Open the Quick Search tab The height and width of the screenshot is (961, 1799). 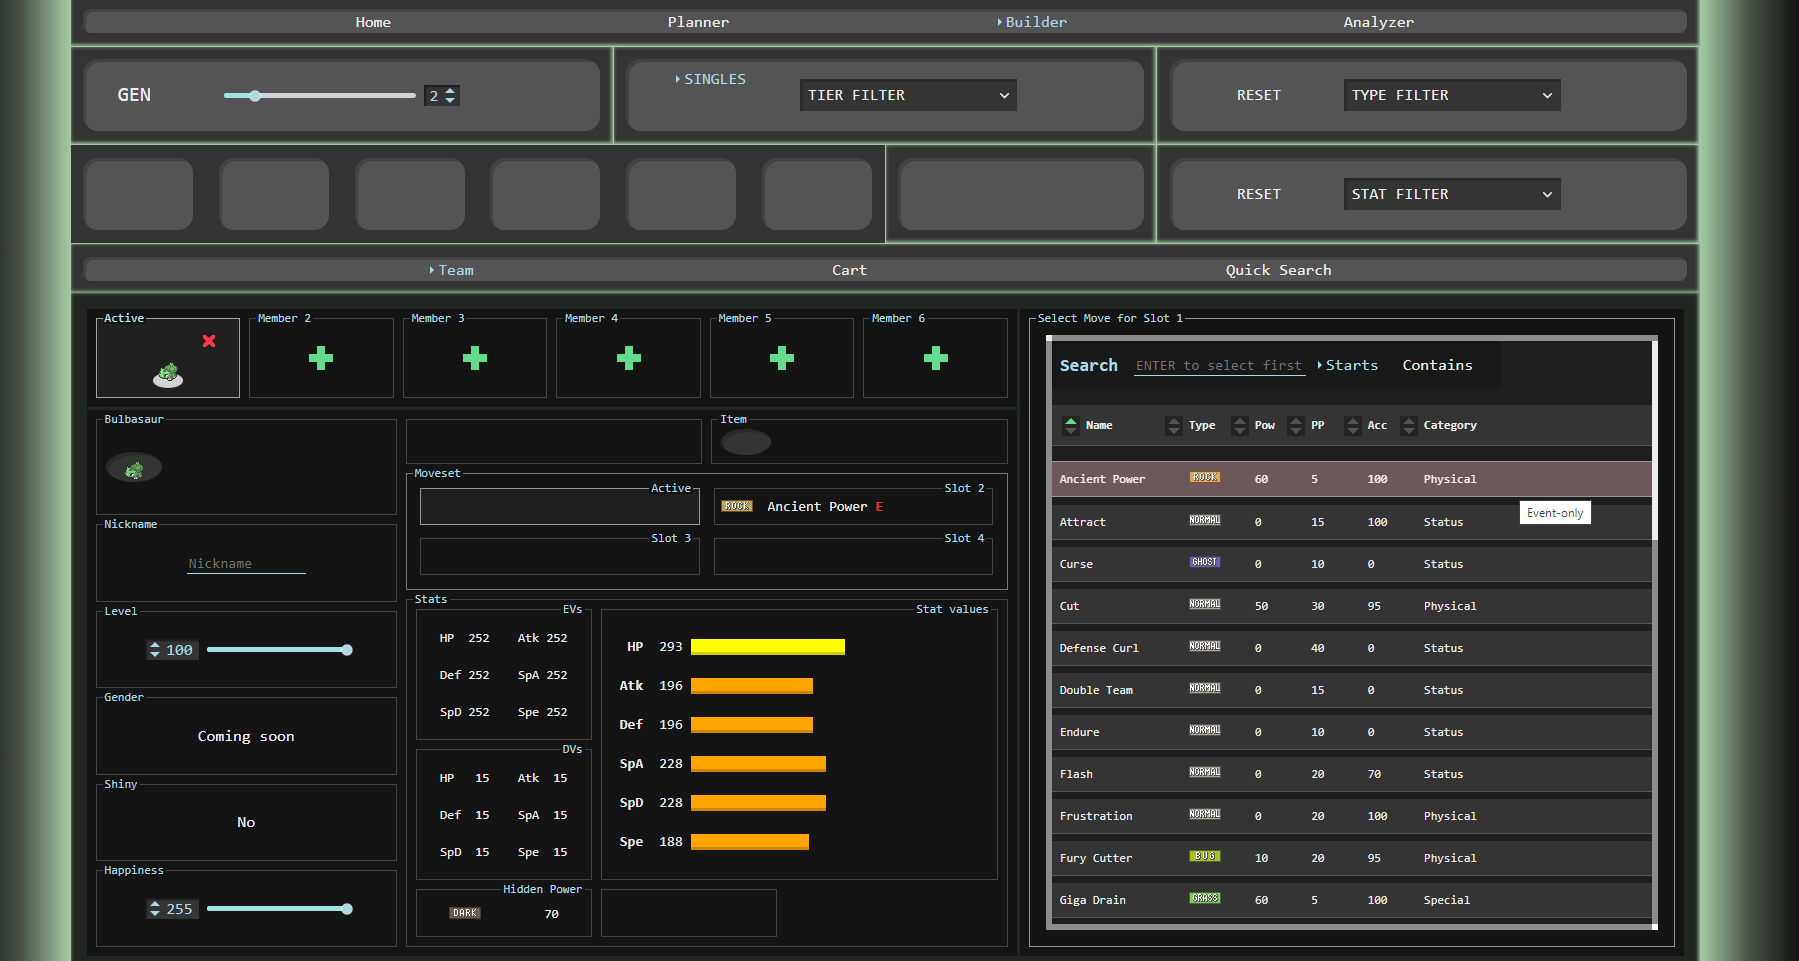tap(1278, 270)
